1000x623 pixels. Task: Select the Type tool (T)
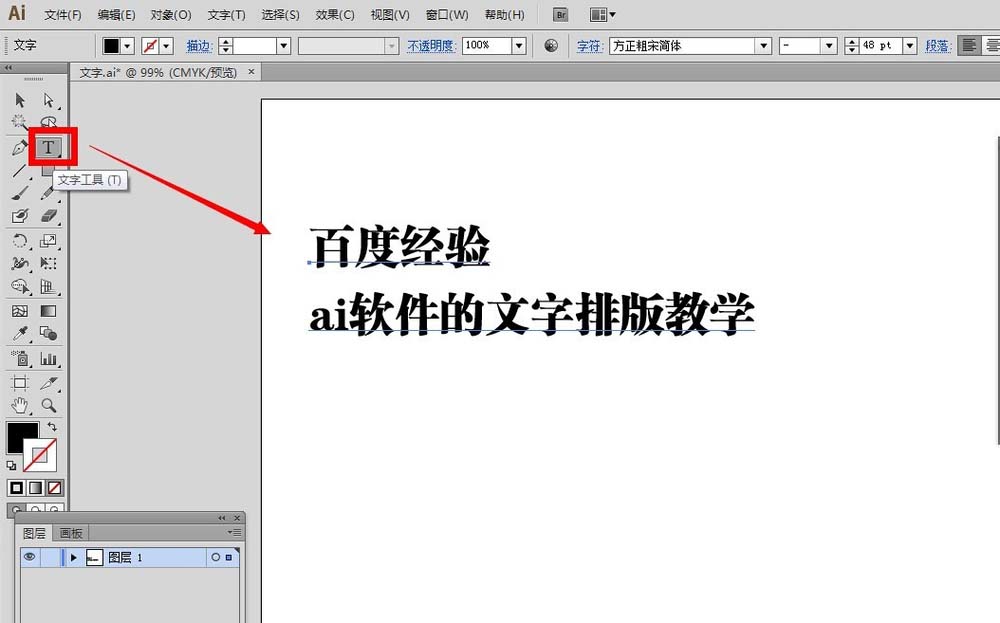[48, 147]
